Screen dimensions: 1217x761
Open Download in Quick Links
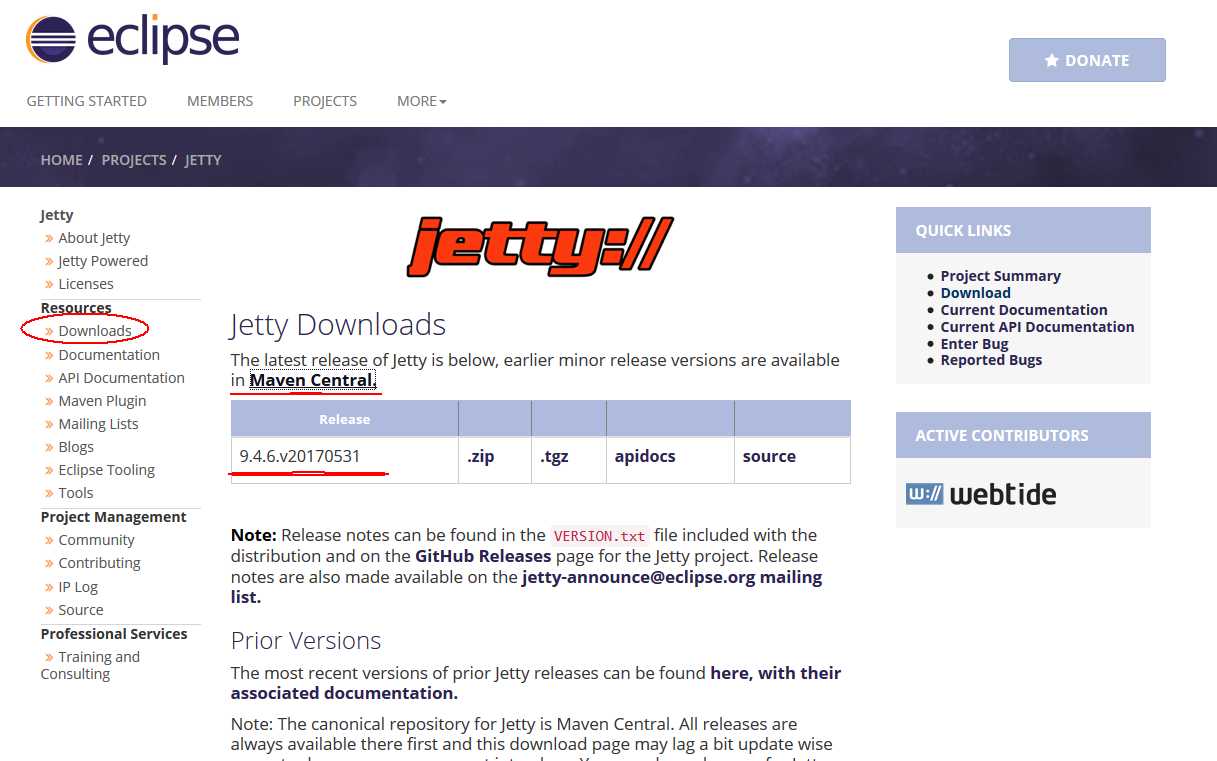pos(976,293)
